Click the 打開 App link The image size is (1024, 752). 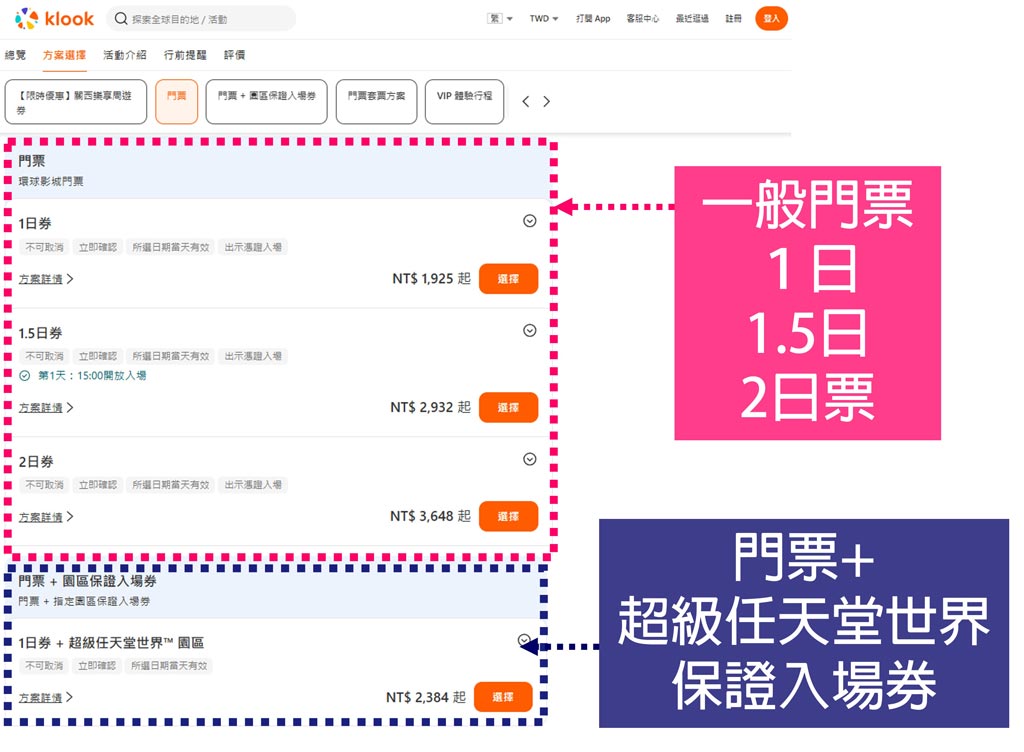(x=593, y=19)
